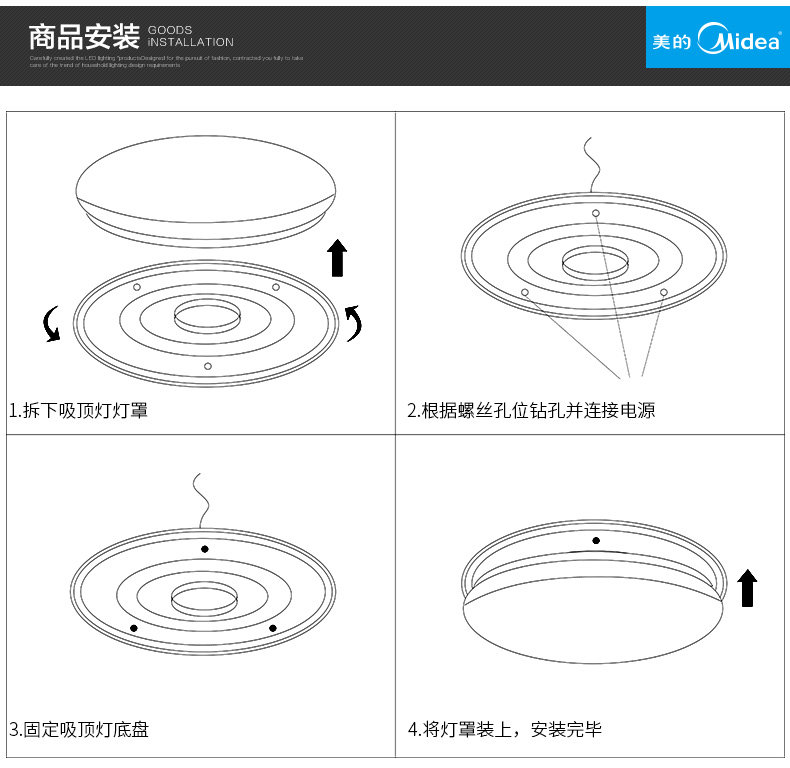Click the lampshade dome in step 1
Image resolution: width=790 pixels, height=768 pixels.
click(206, 191)
